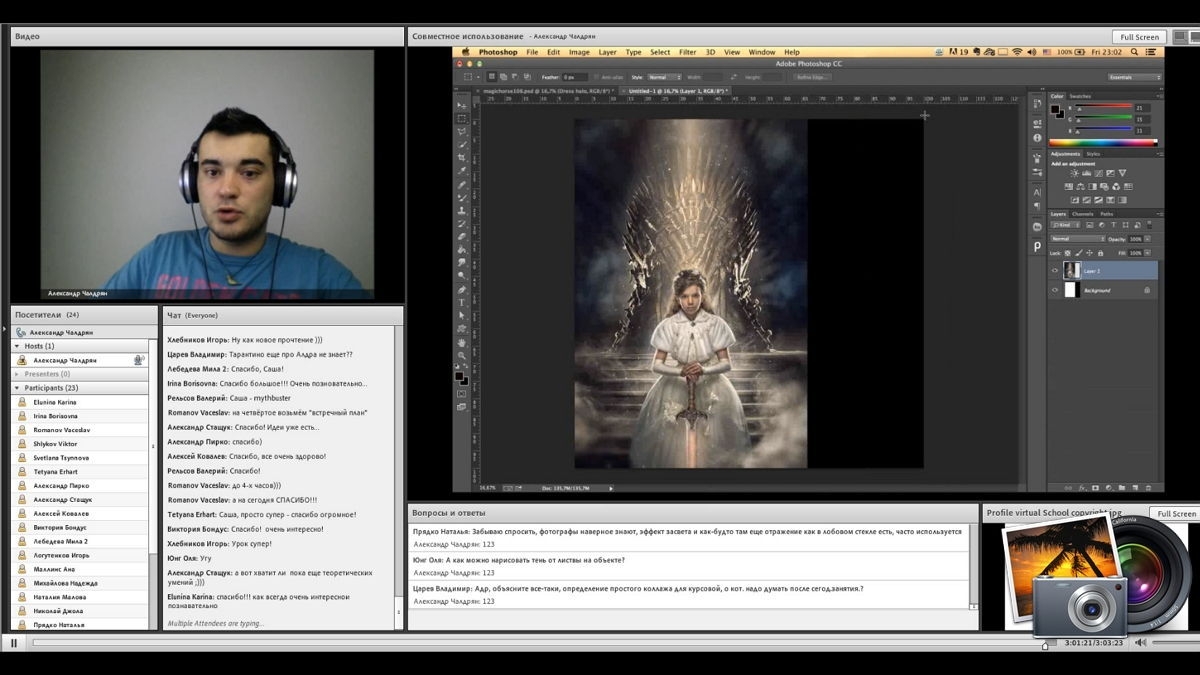Enable Add to selection mode
Image resolution: width=1200 pixels, height=675 pixels.
click(x=503, y=77)
